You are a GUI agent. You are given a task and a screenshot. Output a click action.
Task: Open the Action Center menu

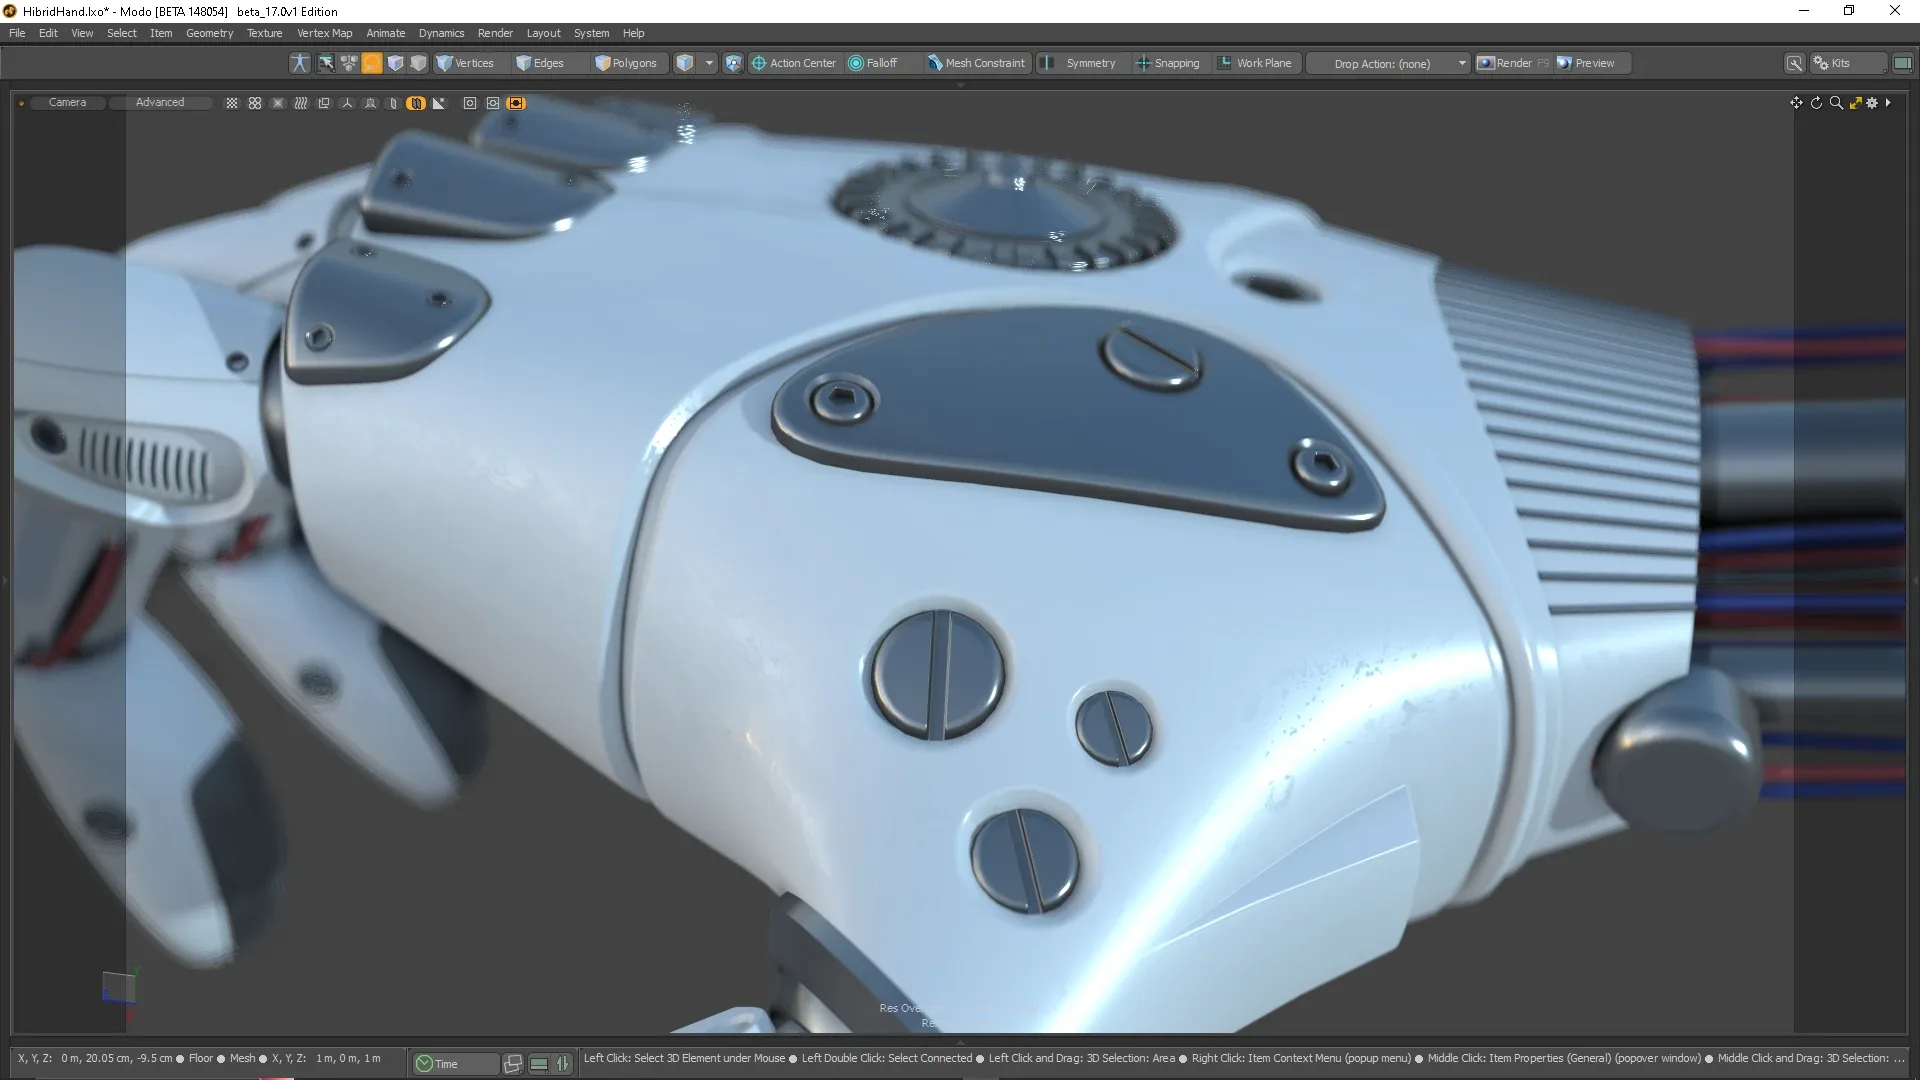click(x=794, y=63)
